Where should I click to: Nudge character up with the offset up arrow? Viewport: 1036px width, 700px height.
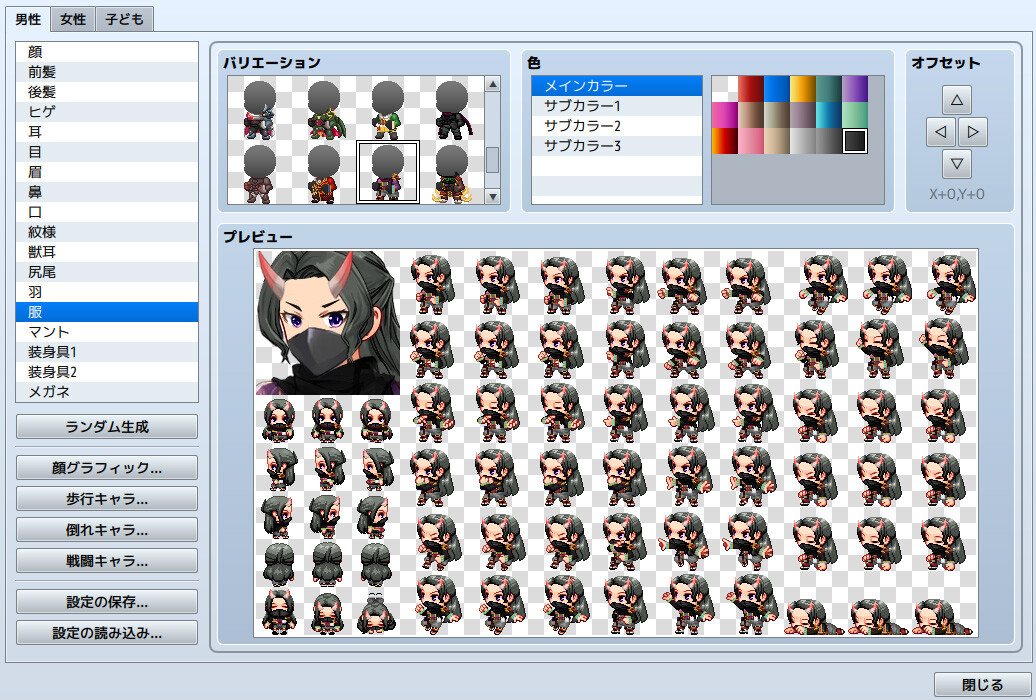pos(957,99)
